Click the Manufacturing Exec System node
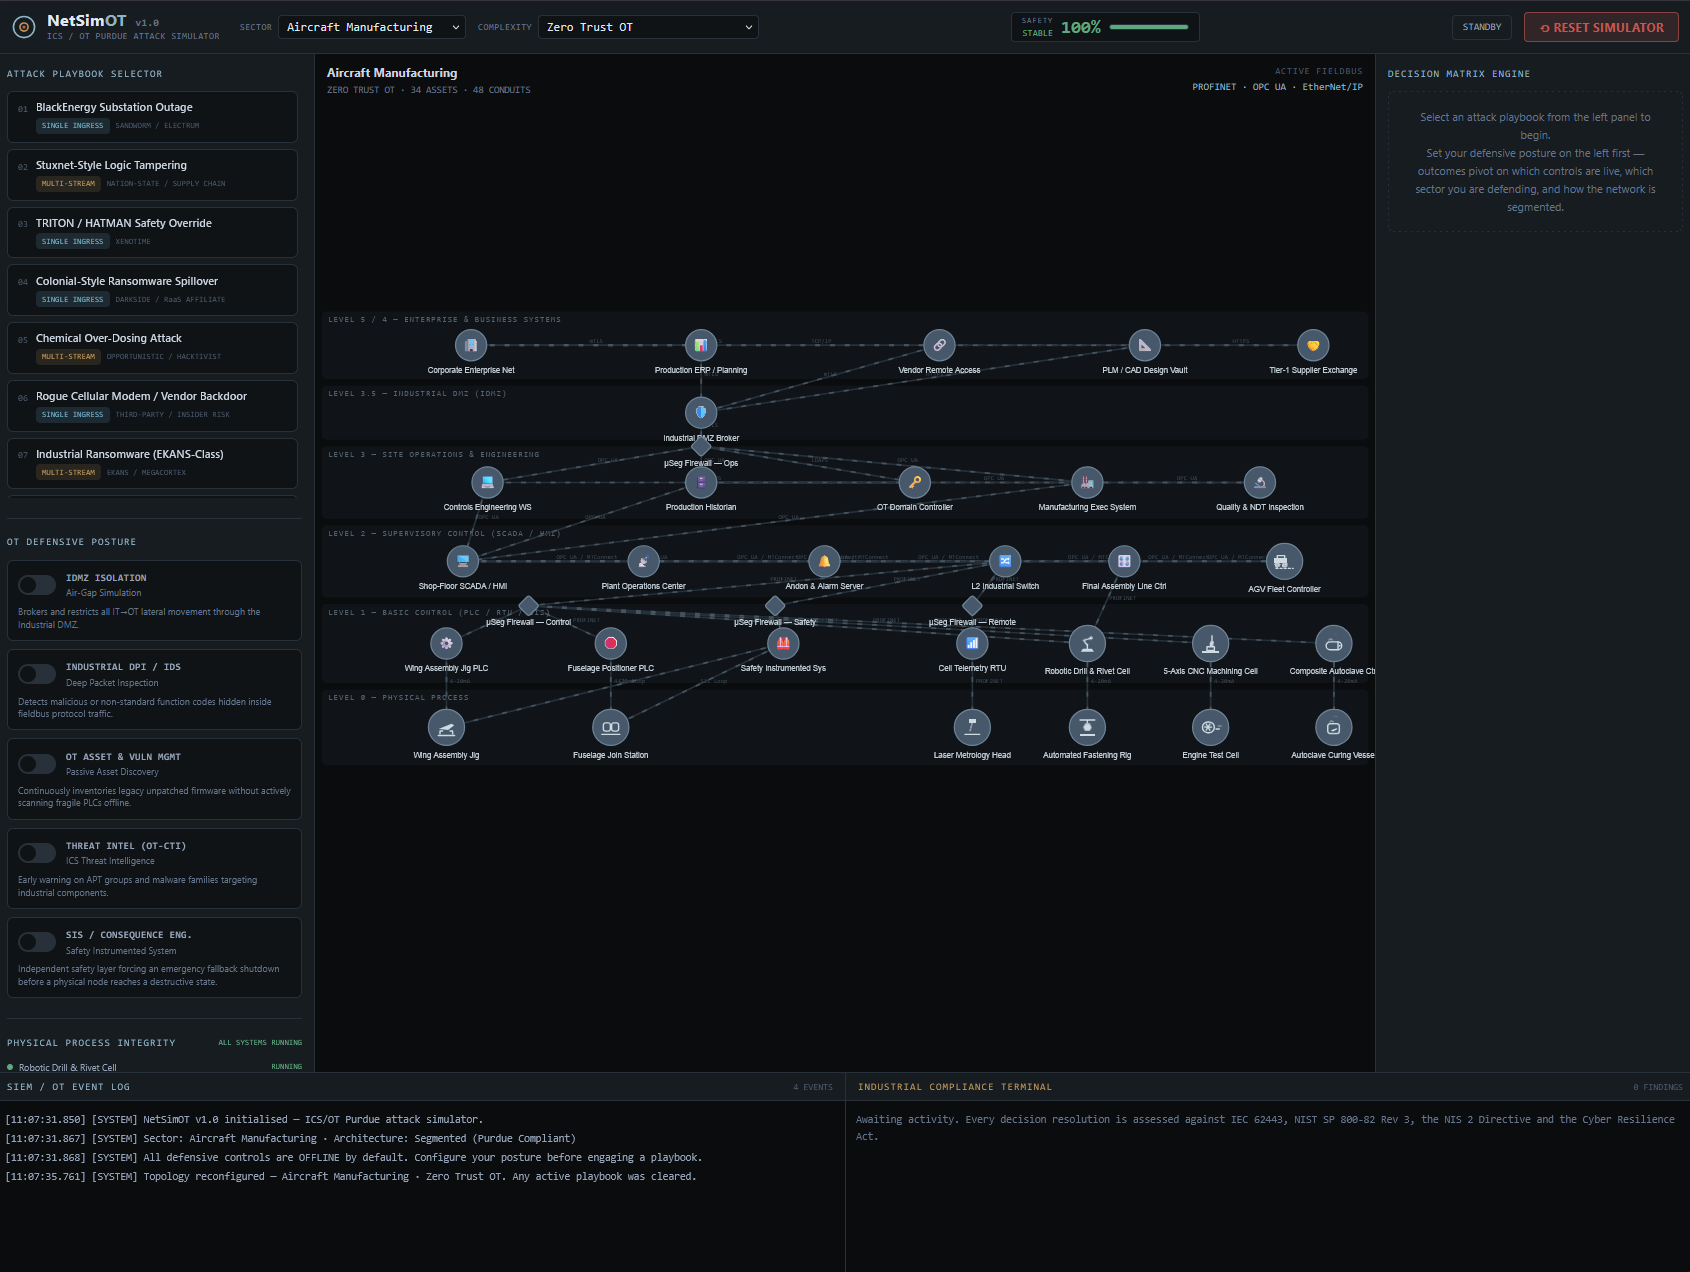Image resolution: width=1690 pixels, height=1272 pixels. pos(1087,482)
